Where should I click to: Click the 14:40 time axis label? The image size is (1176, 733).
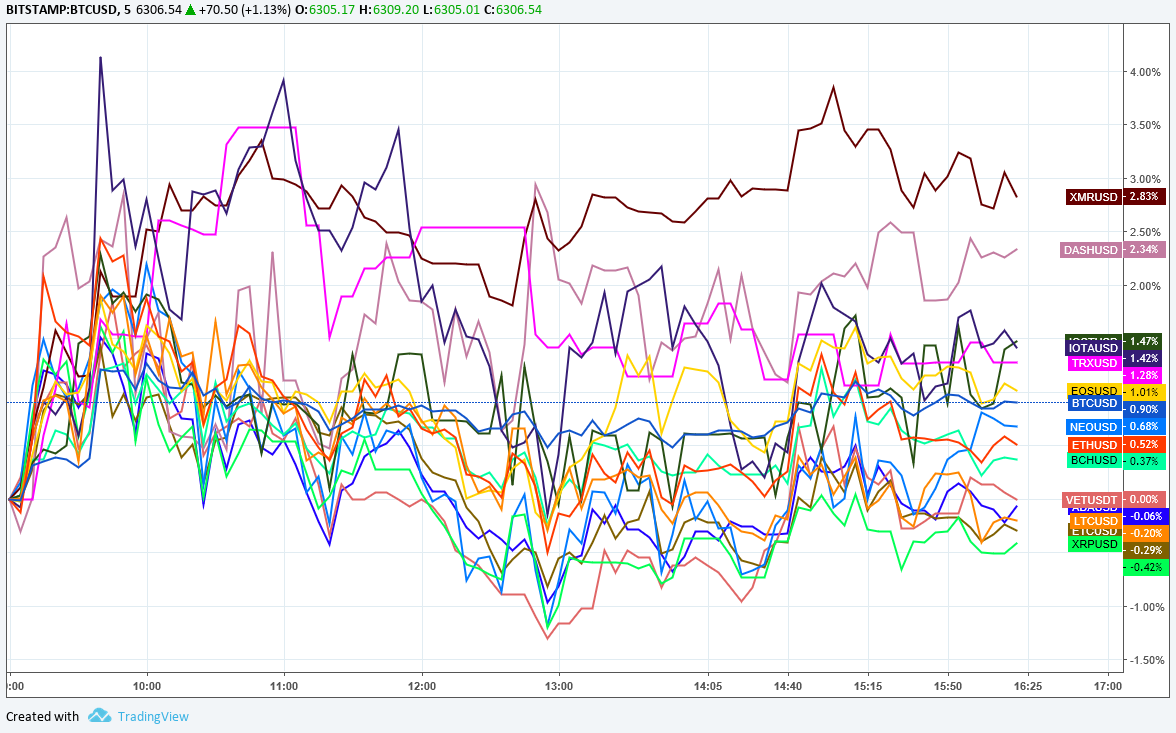point(788,686)
